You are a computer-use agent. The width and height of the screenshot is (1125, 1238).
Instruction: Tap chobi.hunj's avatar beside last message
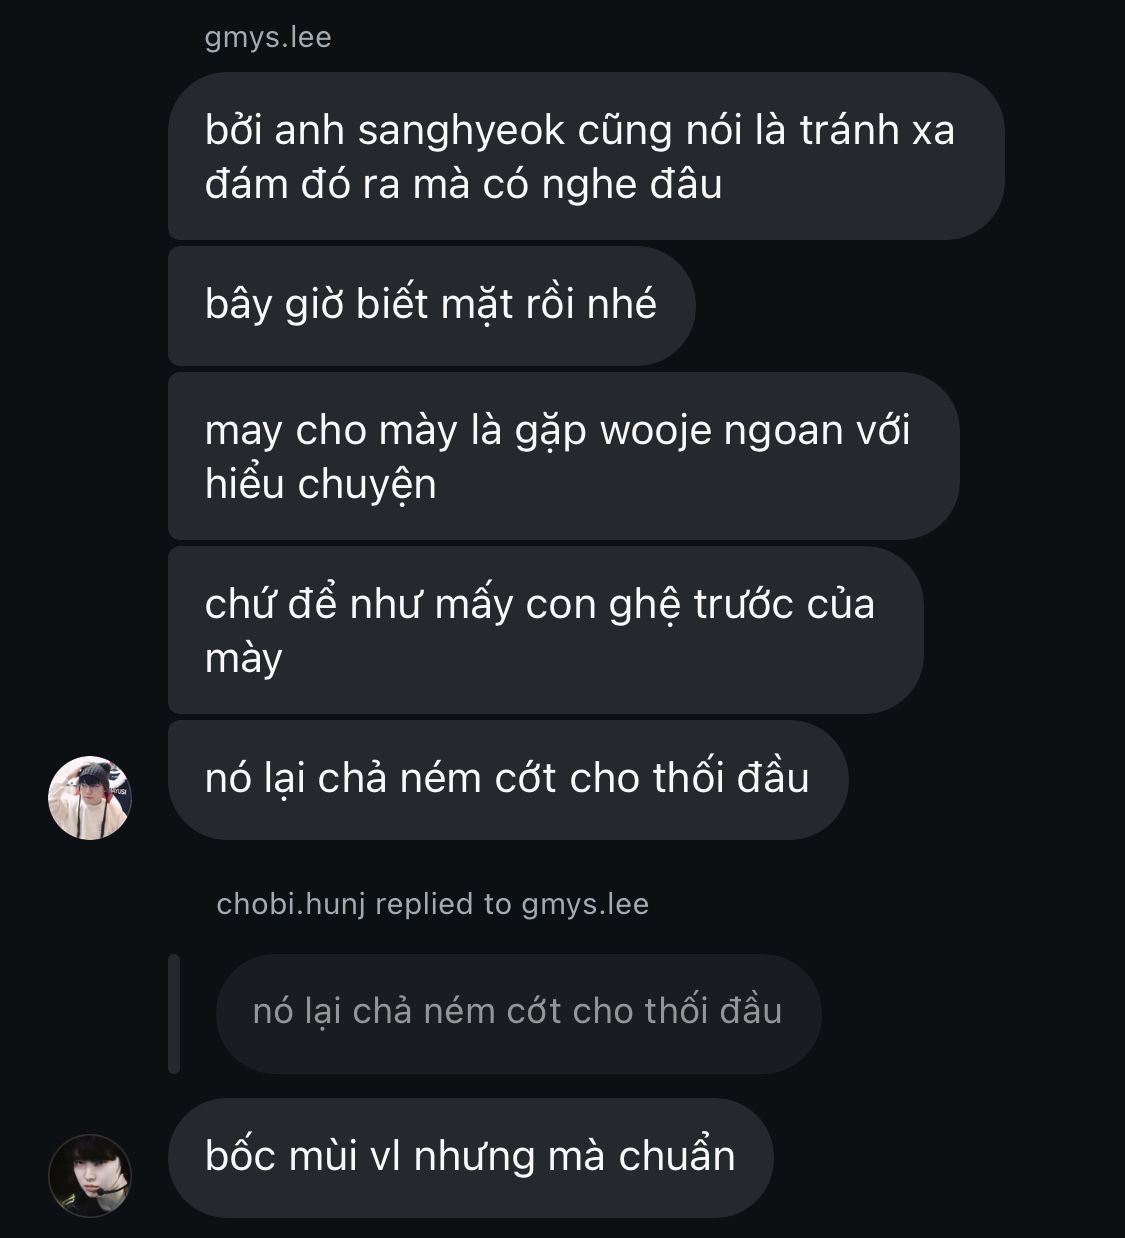pyautogui.click(x=90, y=1175)
